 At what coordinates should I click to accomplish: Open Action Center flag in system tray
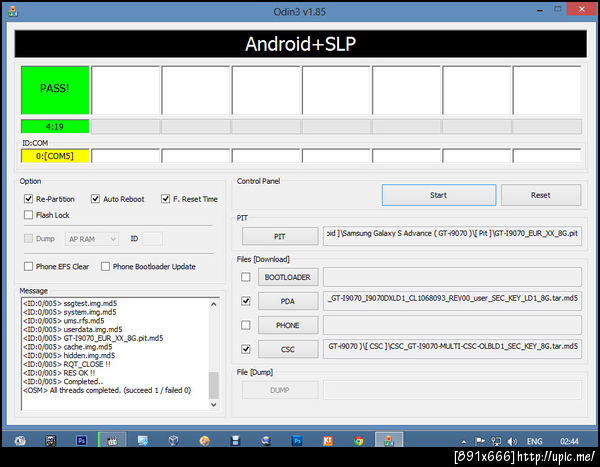point(480,441)
